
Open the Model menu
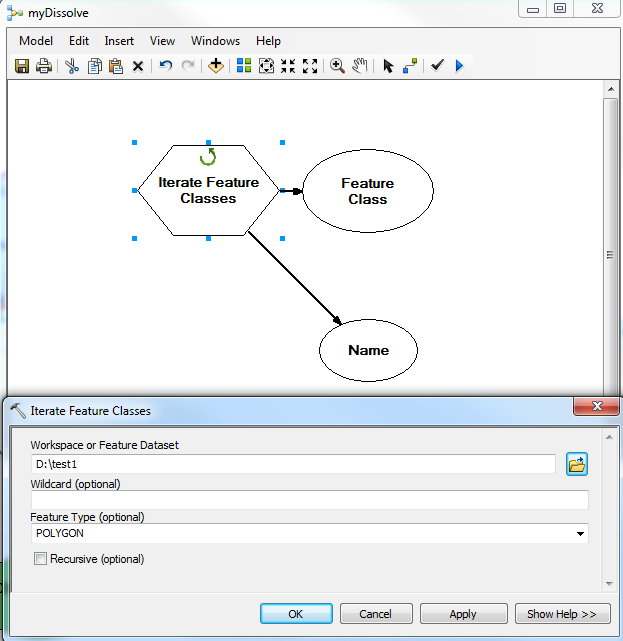(36, 41)
